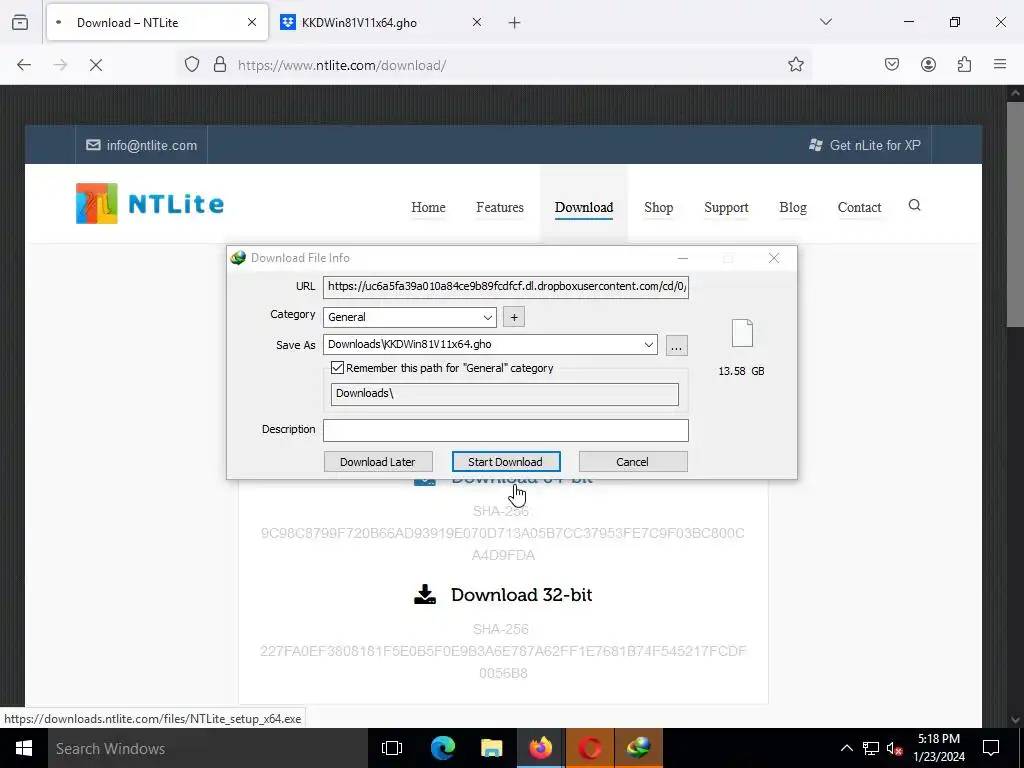Browse for save location with ellipsis button

[x=677, y=345]
